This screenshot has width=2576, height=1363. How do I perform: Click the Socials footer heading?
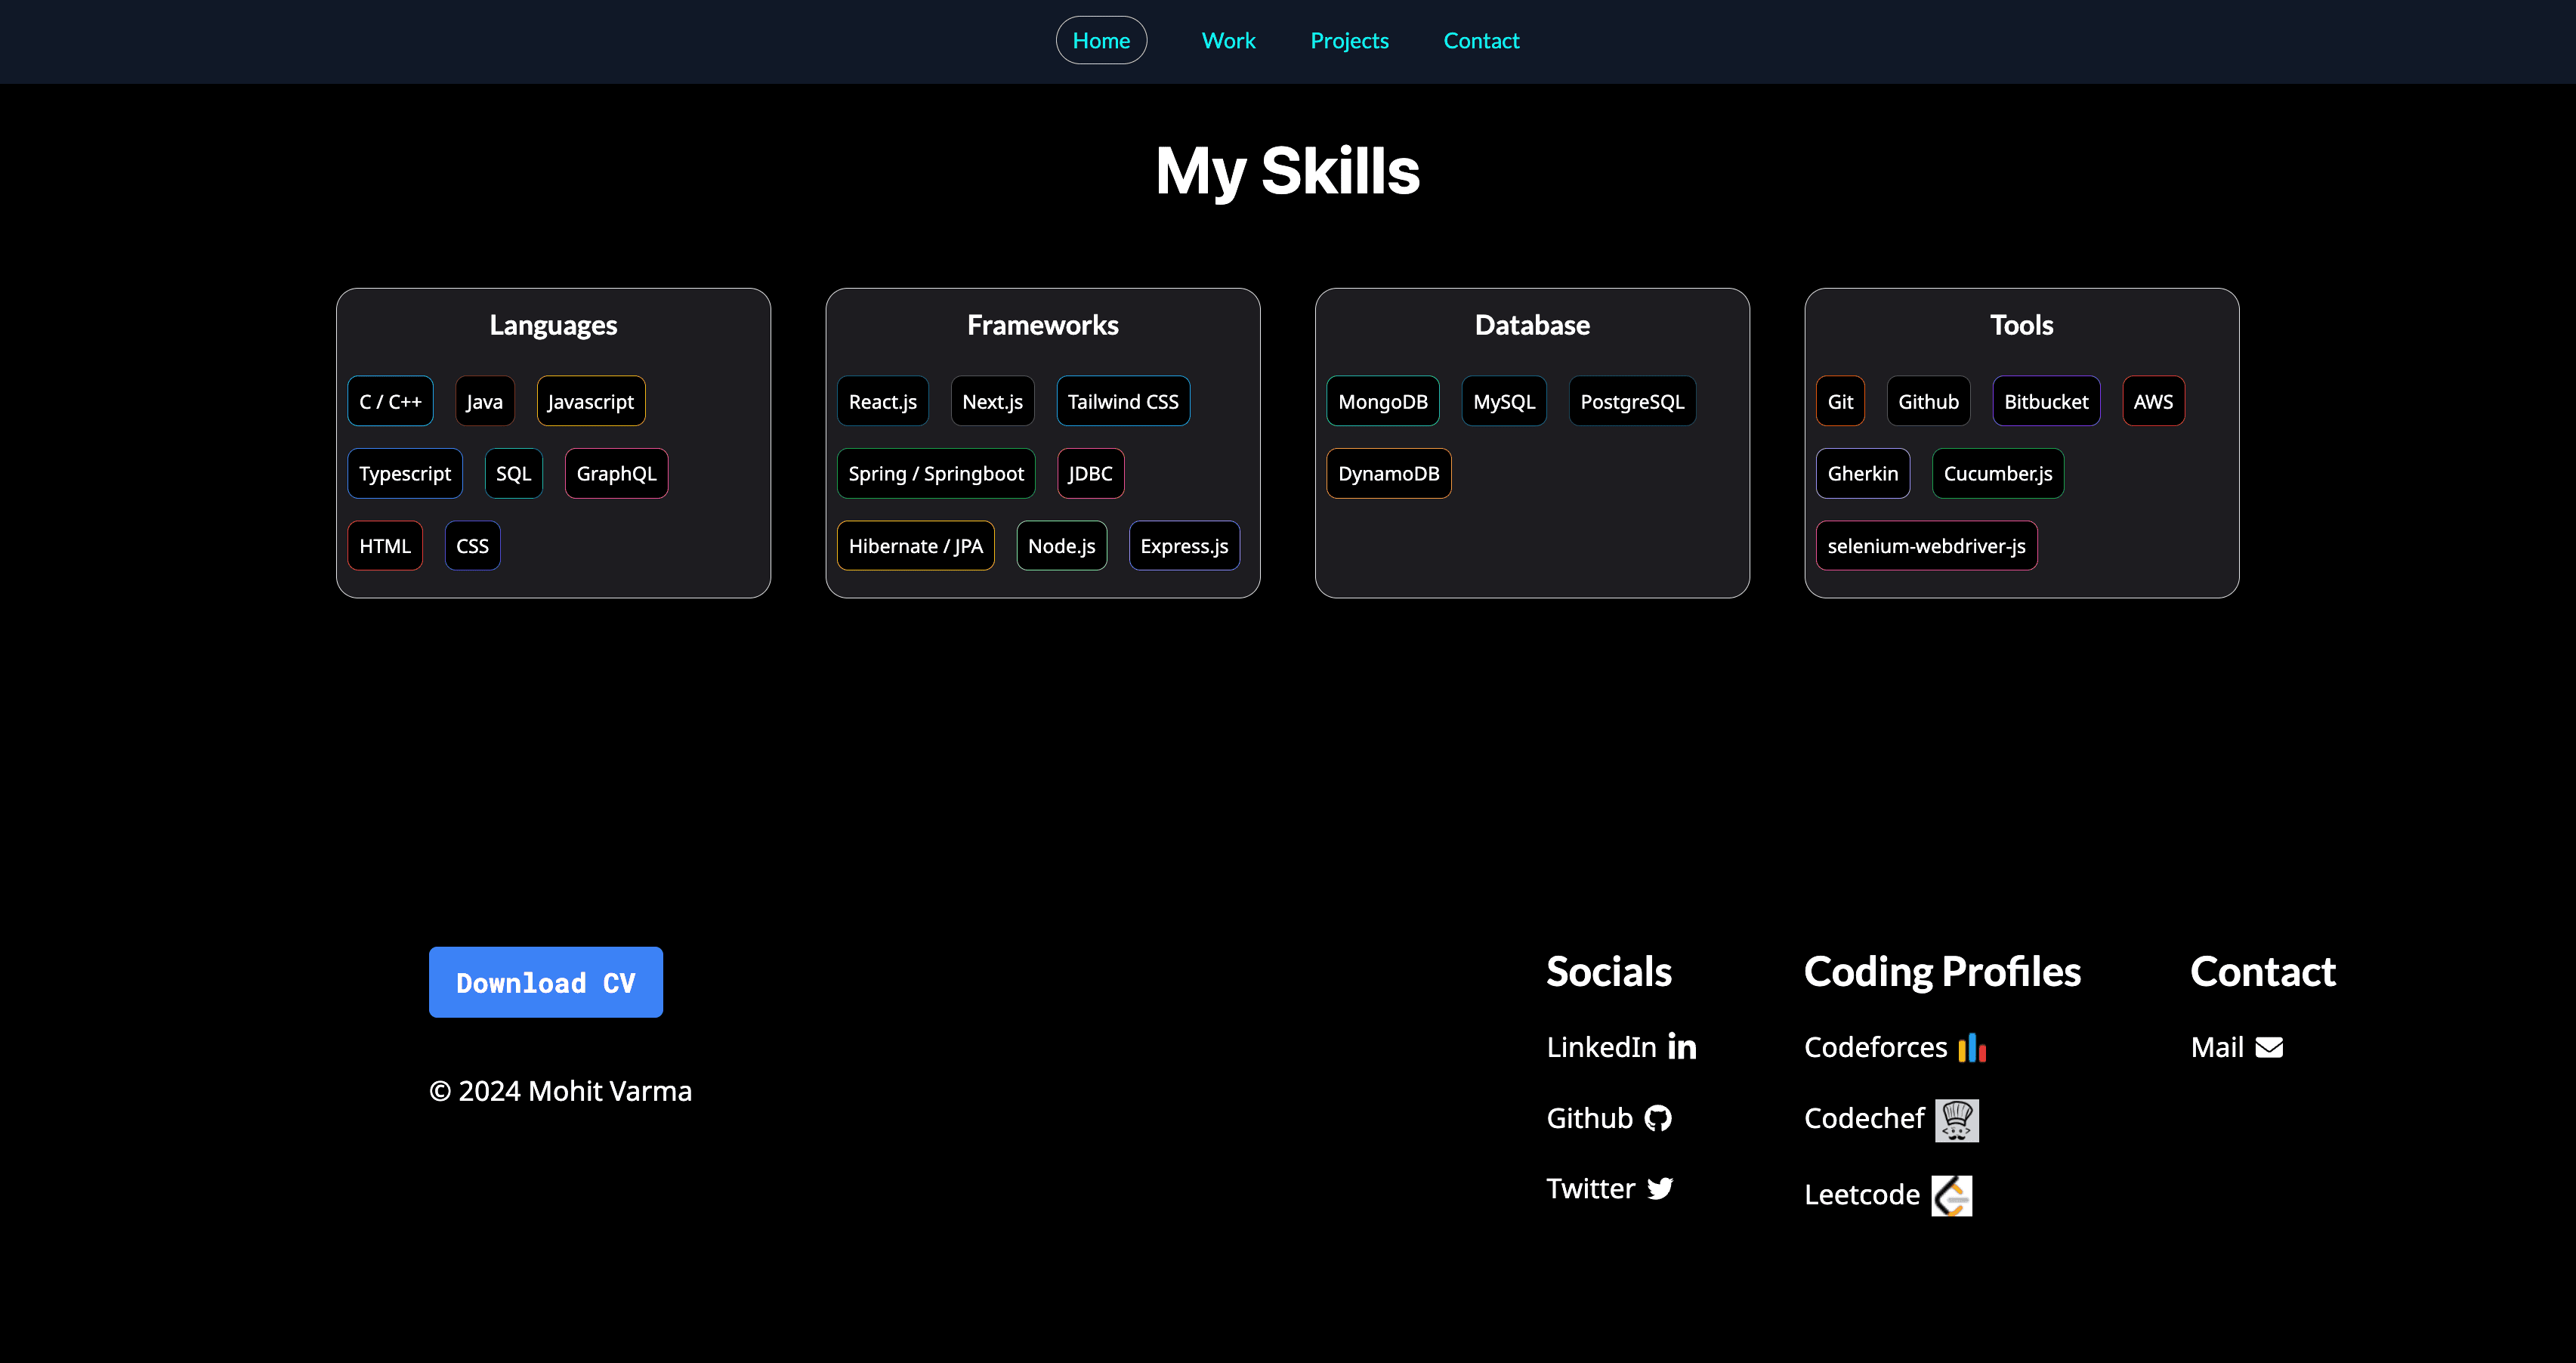pos(1609,971)
